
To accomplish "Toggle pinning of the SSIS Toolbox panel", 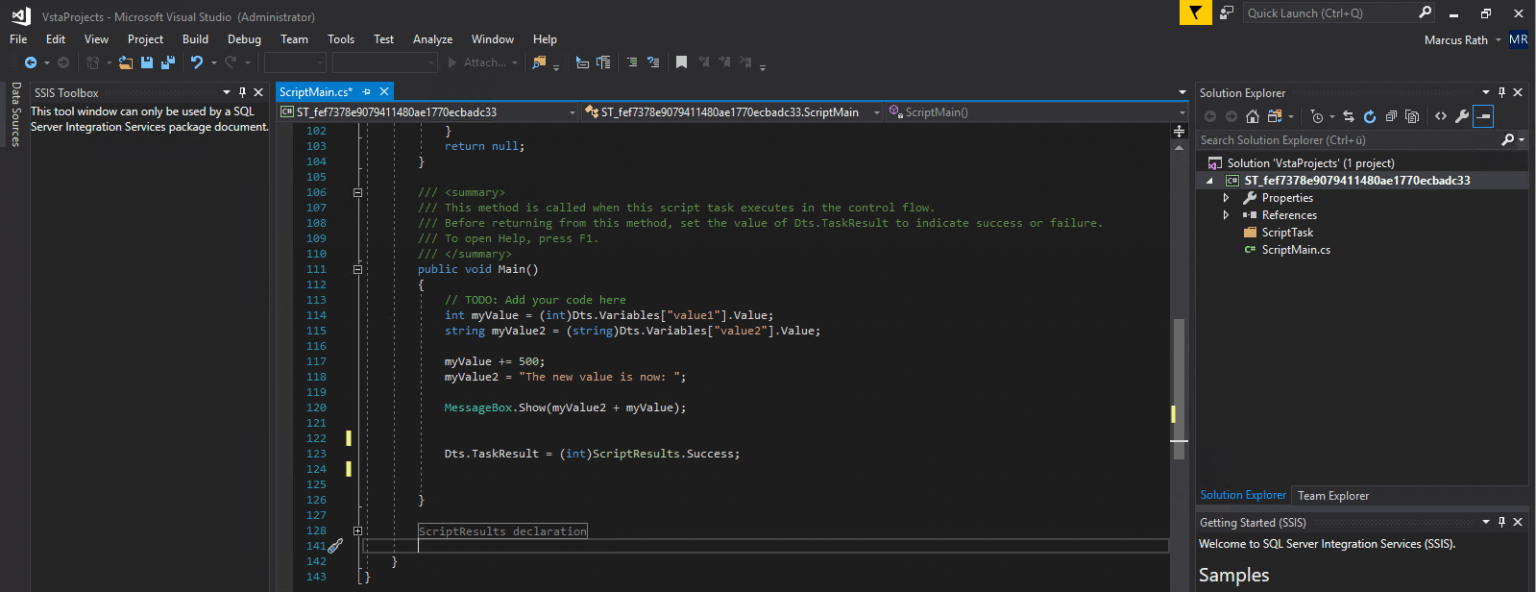I will click(x=242, y=92).
